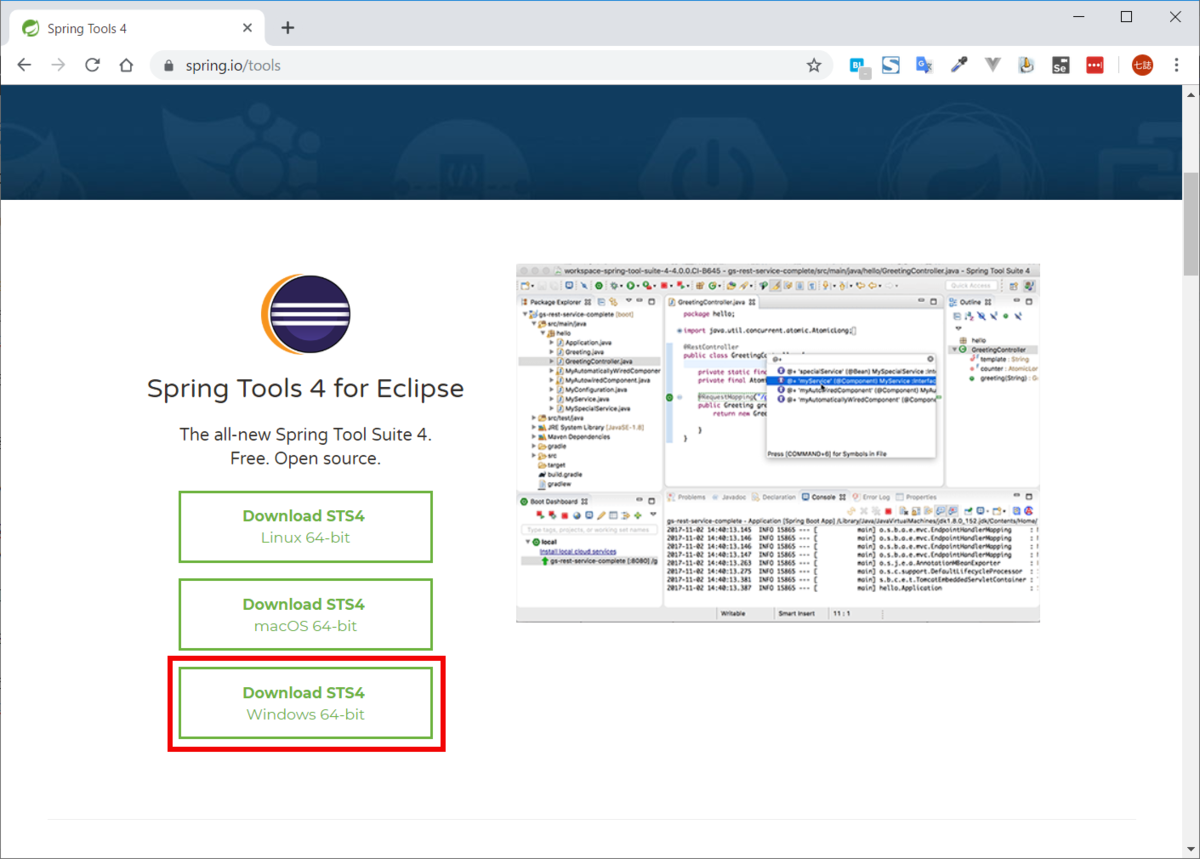Open the user profile avatar menu

coord(1143,65)
